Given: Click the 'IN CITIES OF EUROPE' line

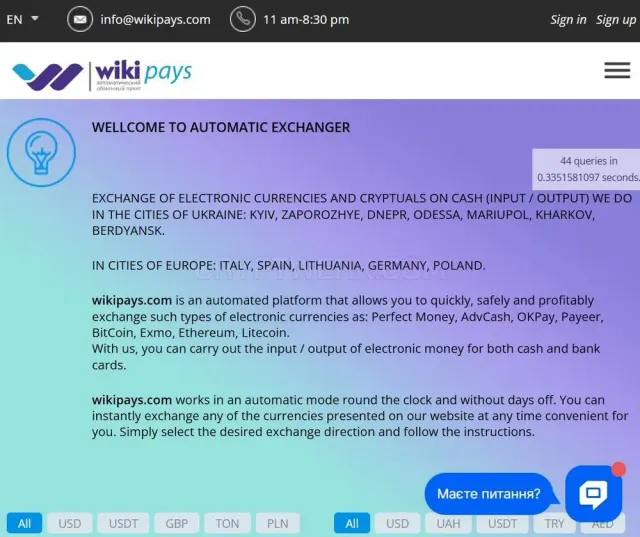Looking at the screenshot, I should 289,266.
